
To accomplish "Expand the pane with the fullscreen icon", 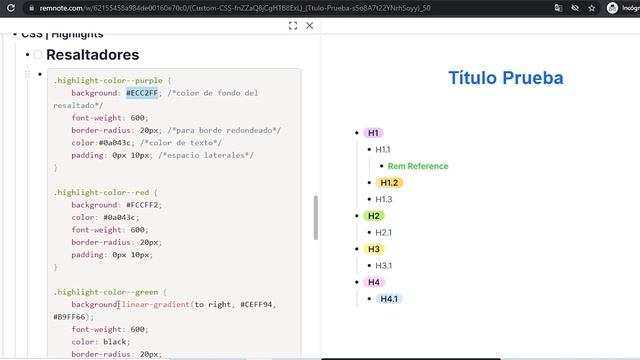I will click(293, 26).
